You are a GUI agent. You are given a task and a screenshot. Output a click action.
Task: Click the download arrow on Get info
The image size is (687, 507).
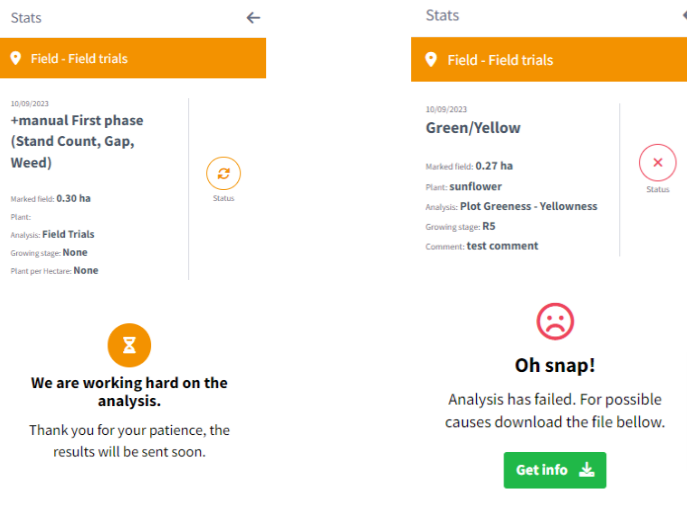pos(586,470)
